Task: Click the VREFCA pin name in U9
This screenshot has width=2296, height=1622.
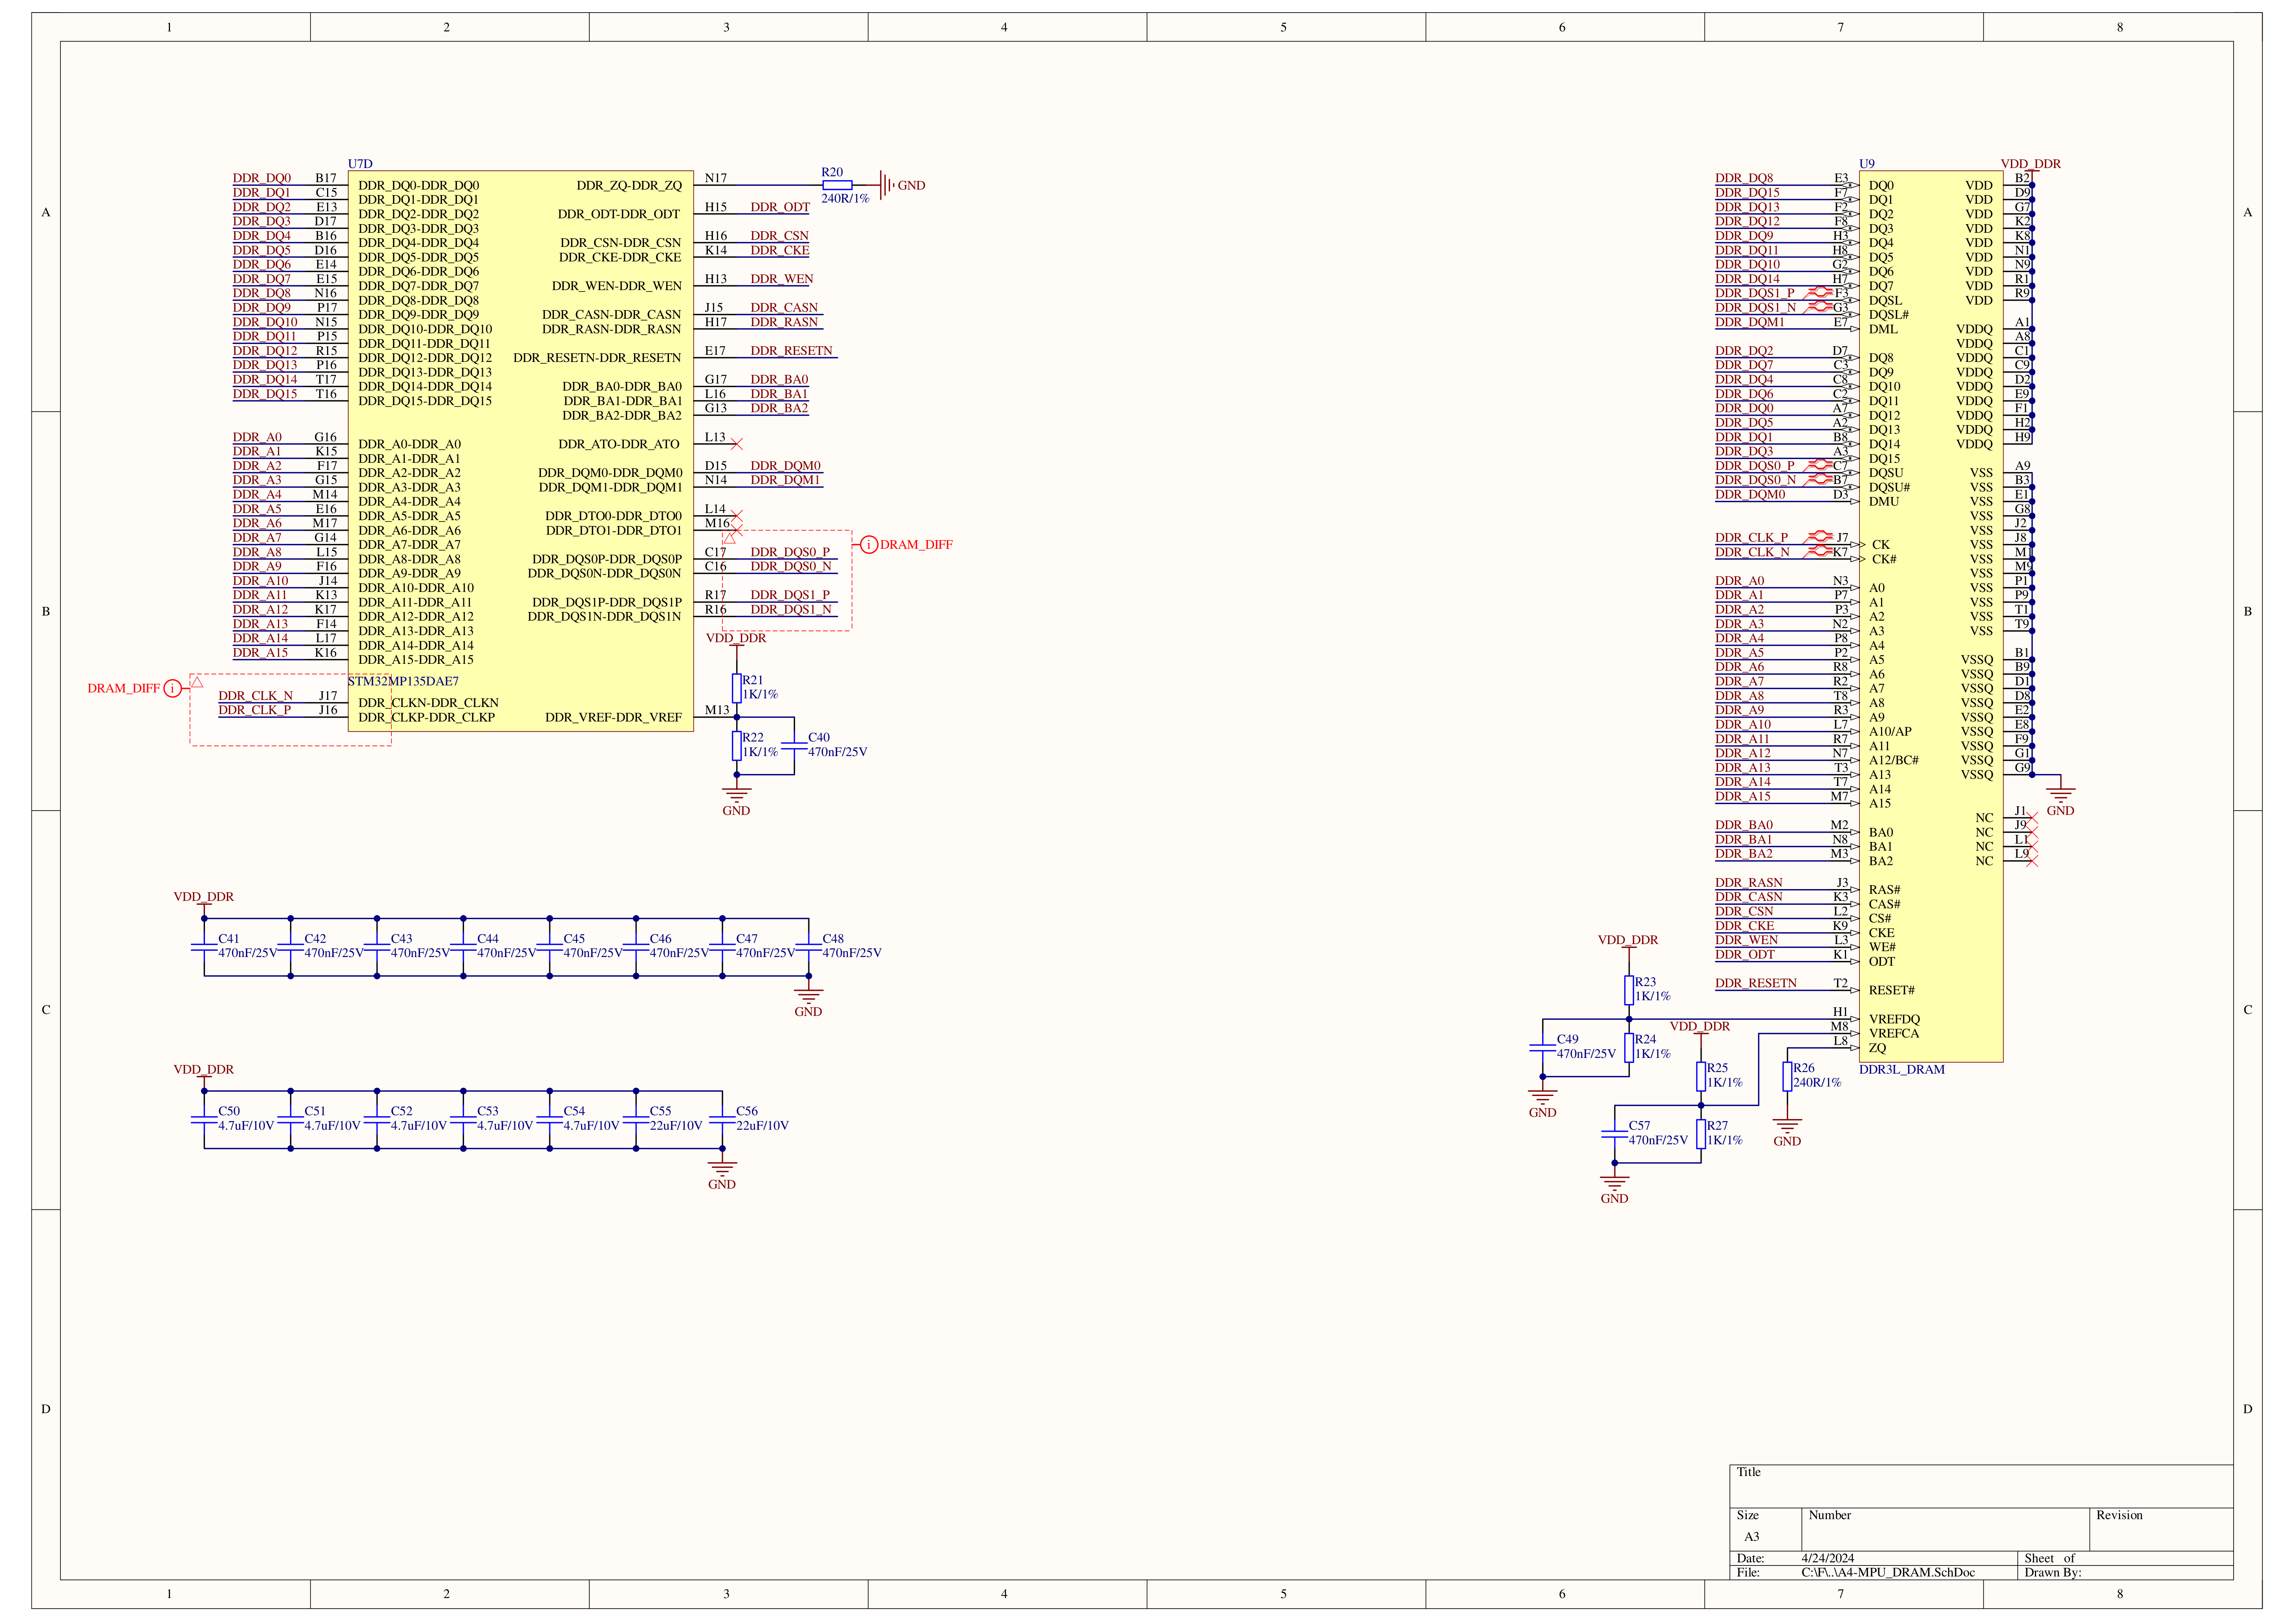Action: tap(1894, 1034)
